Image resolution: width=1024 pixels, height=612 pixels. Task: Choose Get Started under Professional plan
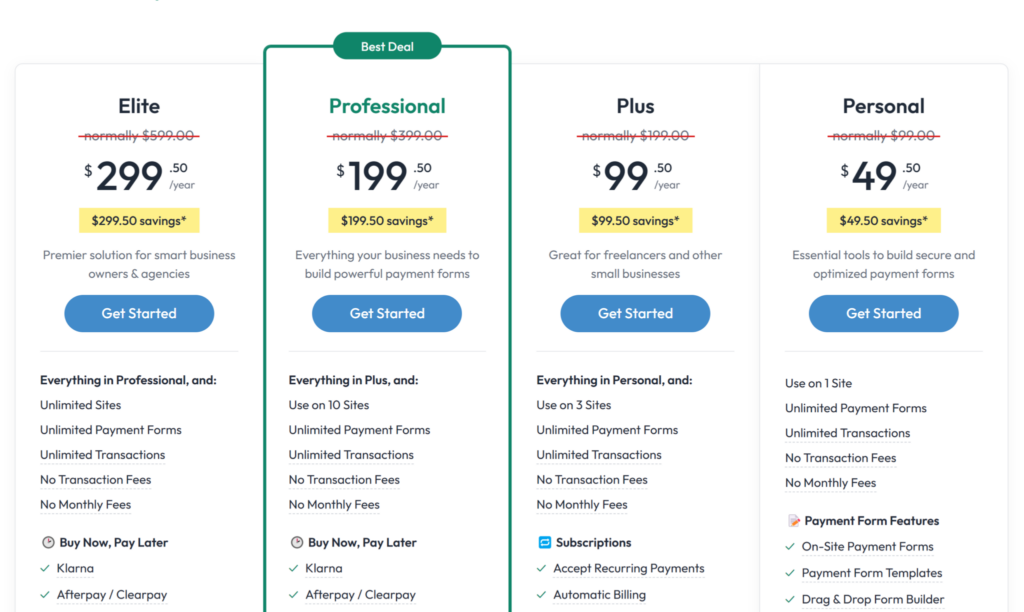tap(387, 314)
